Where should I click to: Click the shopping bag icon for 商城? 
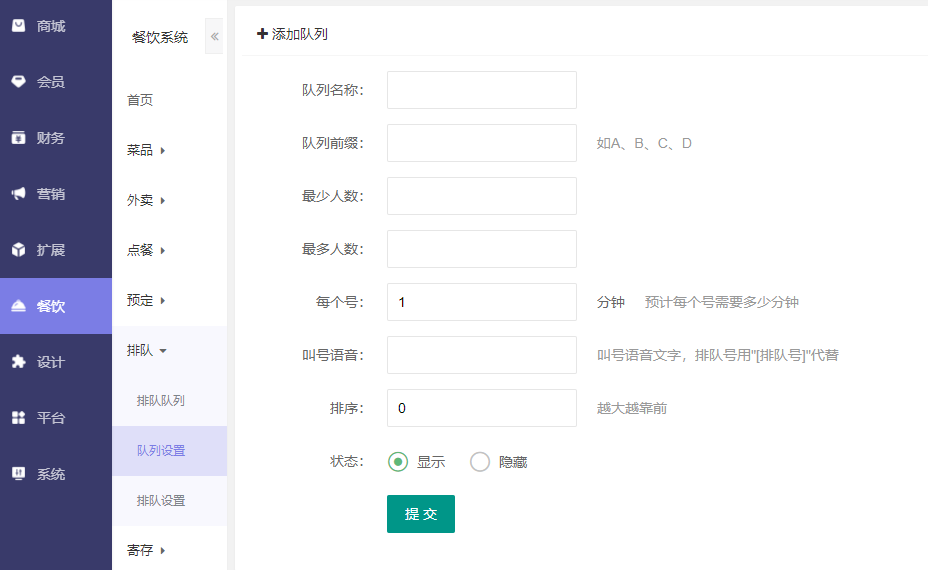(18, 26)
